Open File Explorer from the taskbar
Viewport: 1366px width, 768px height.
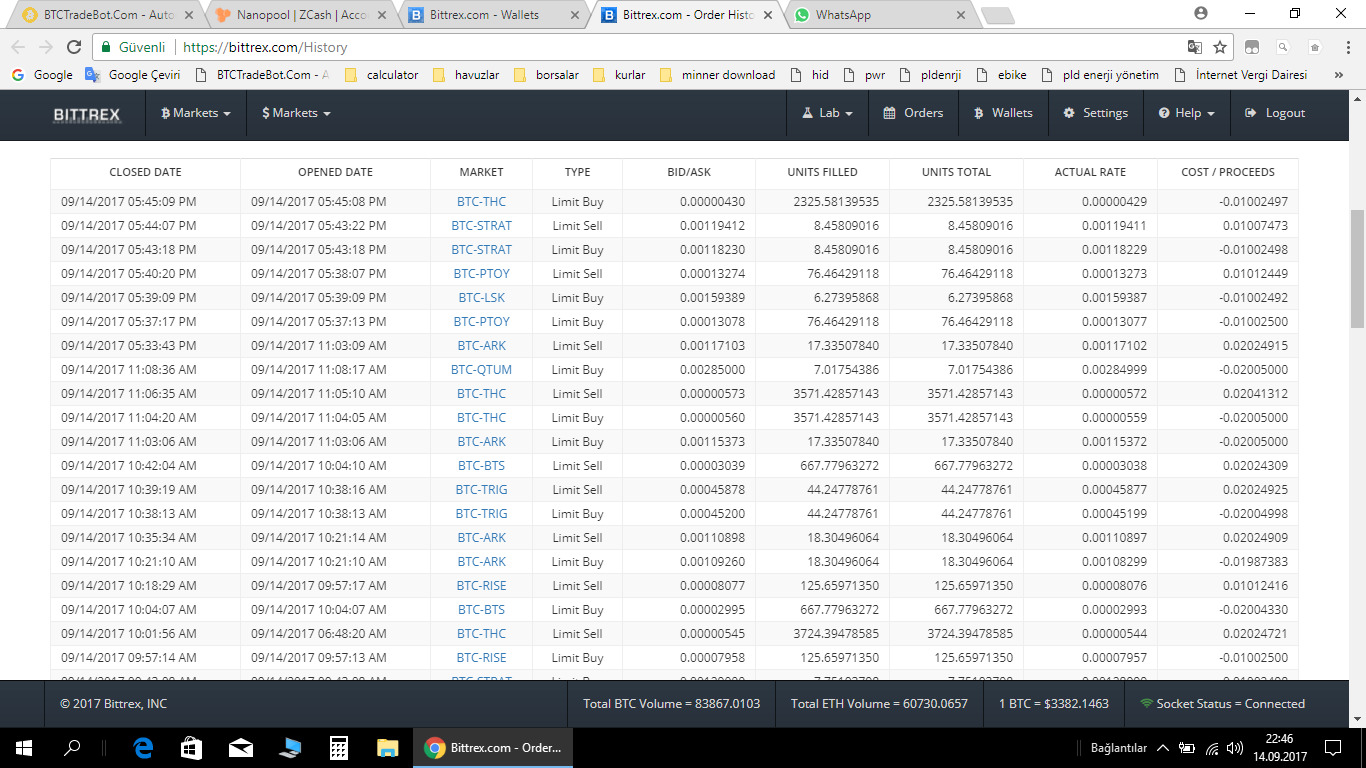click(x=388, y=748)
